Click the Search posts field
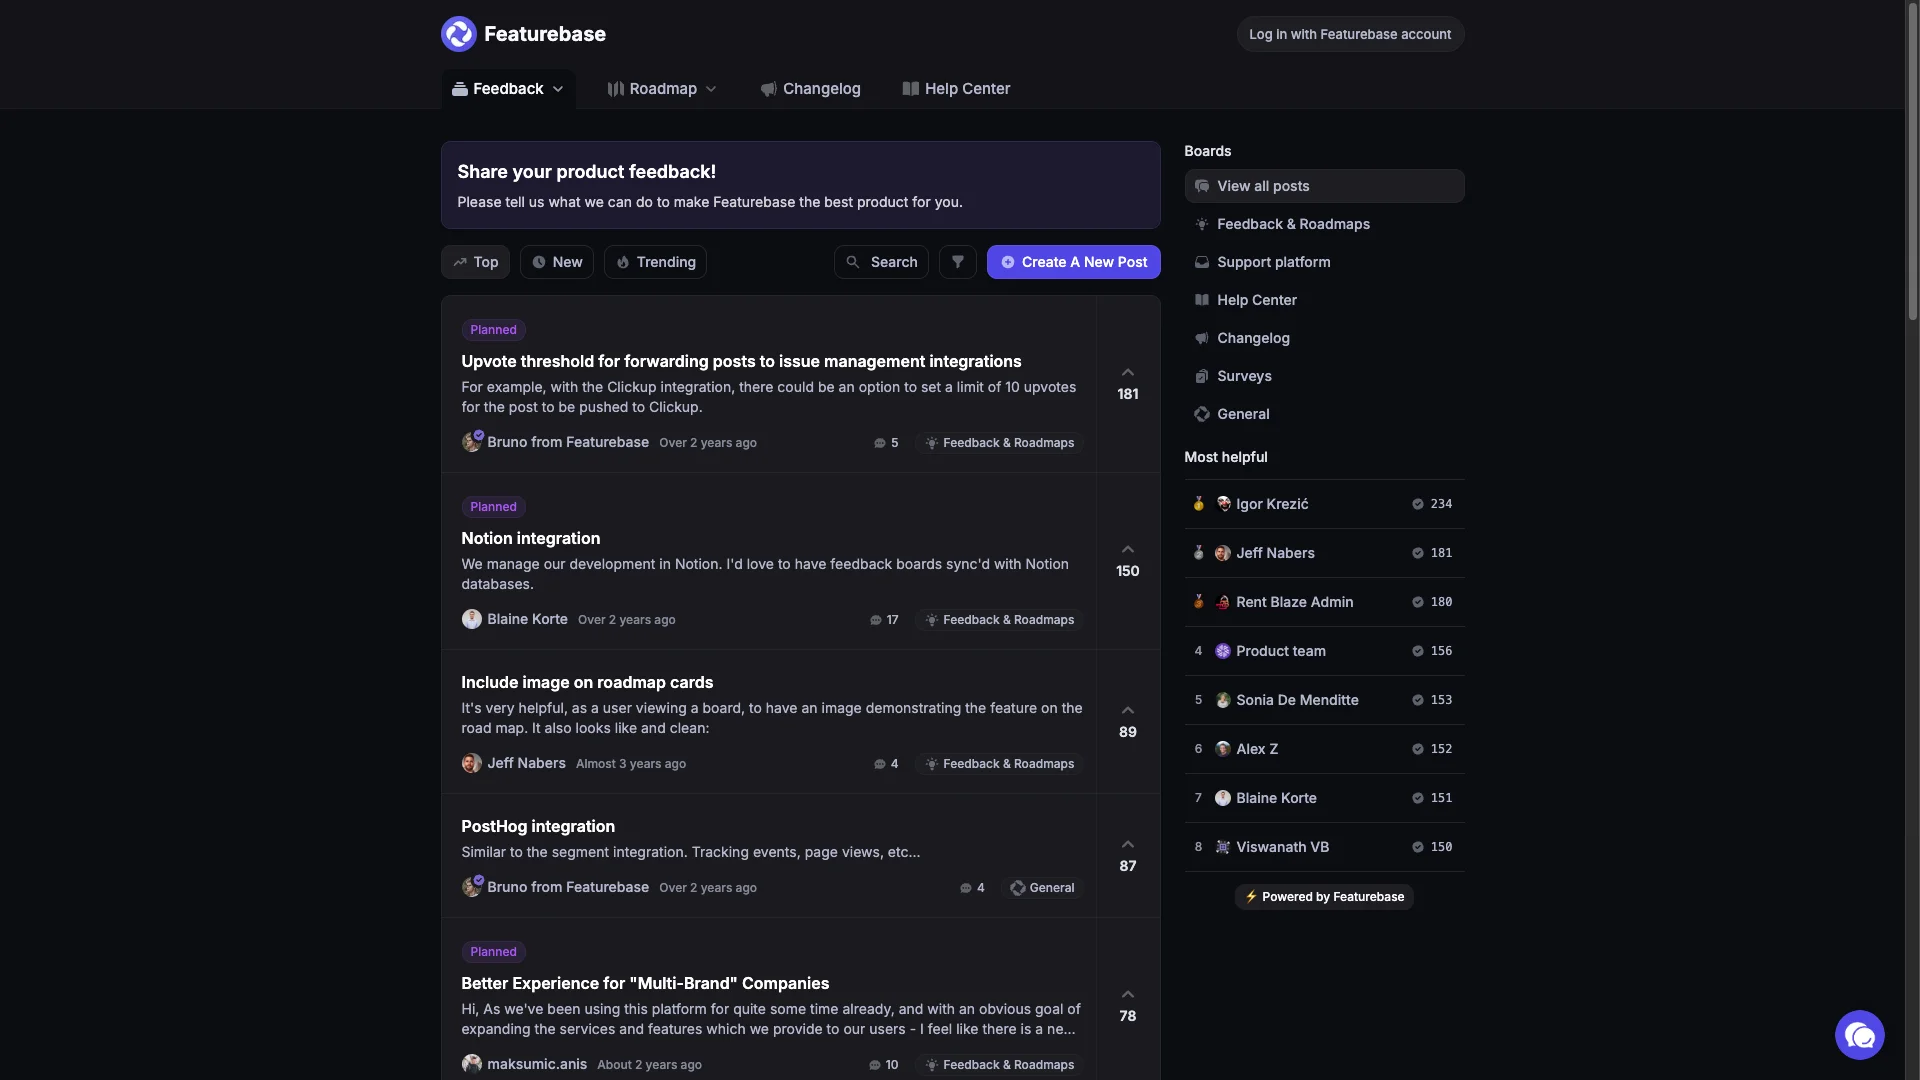1920x1080 pixels. pyautogui.click(x=881, y=262)
